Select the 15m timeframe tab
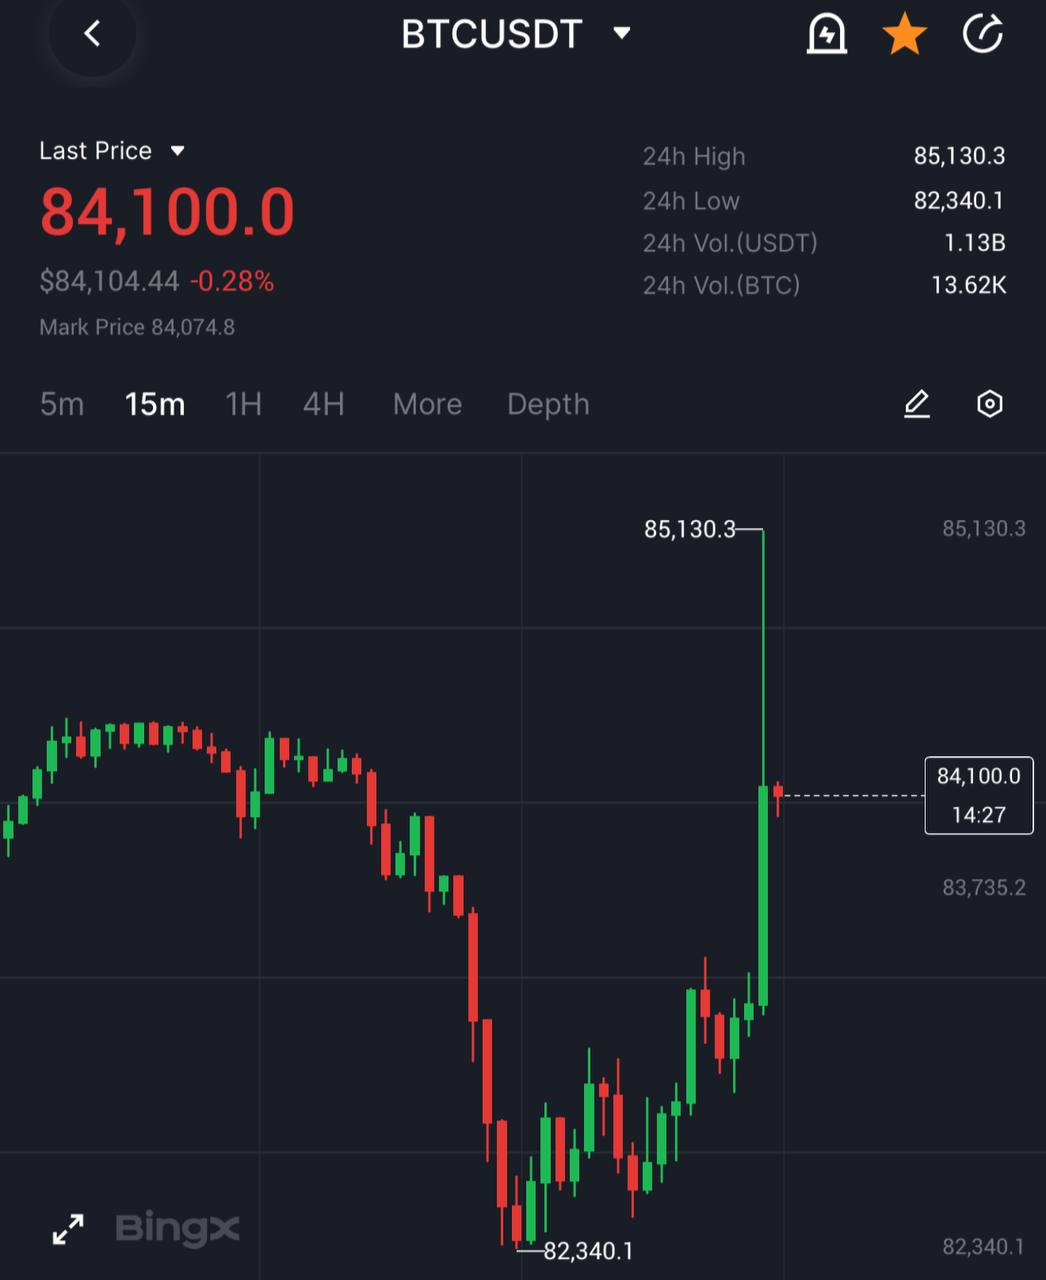 coord(155,404)
